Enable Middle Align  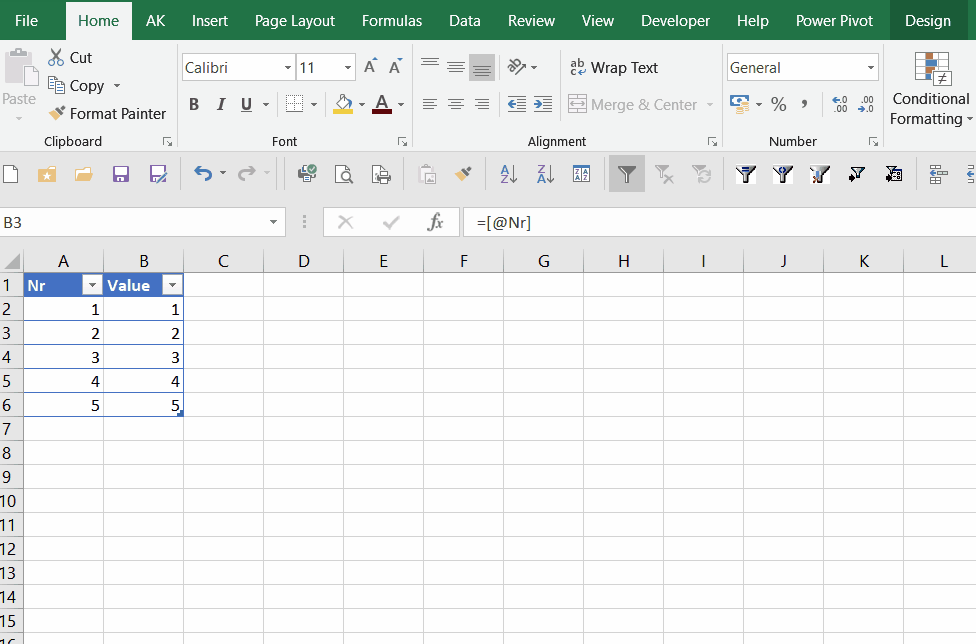[456, 67]
